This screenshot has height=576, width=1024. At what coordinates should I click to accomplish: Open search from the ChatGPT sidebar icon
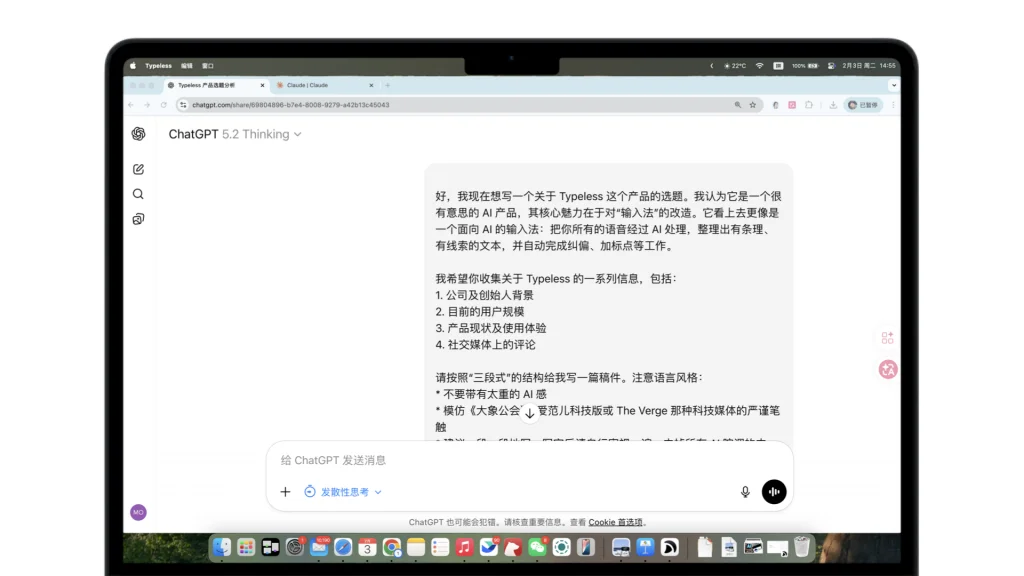pos(138,194)
